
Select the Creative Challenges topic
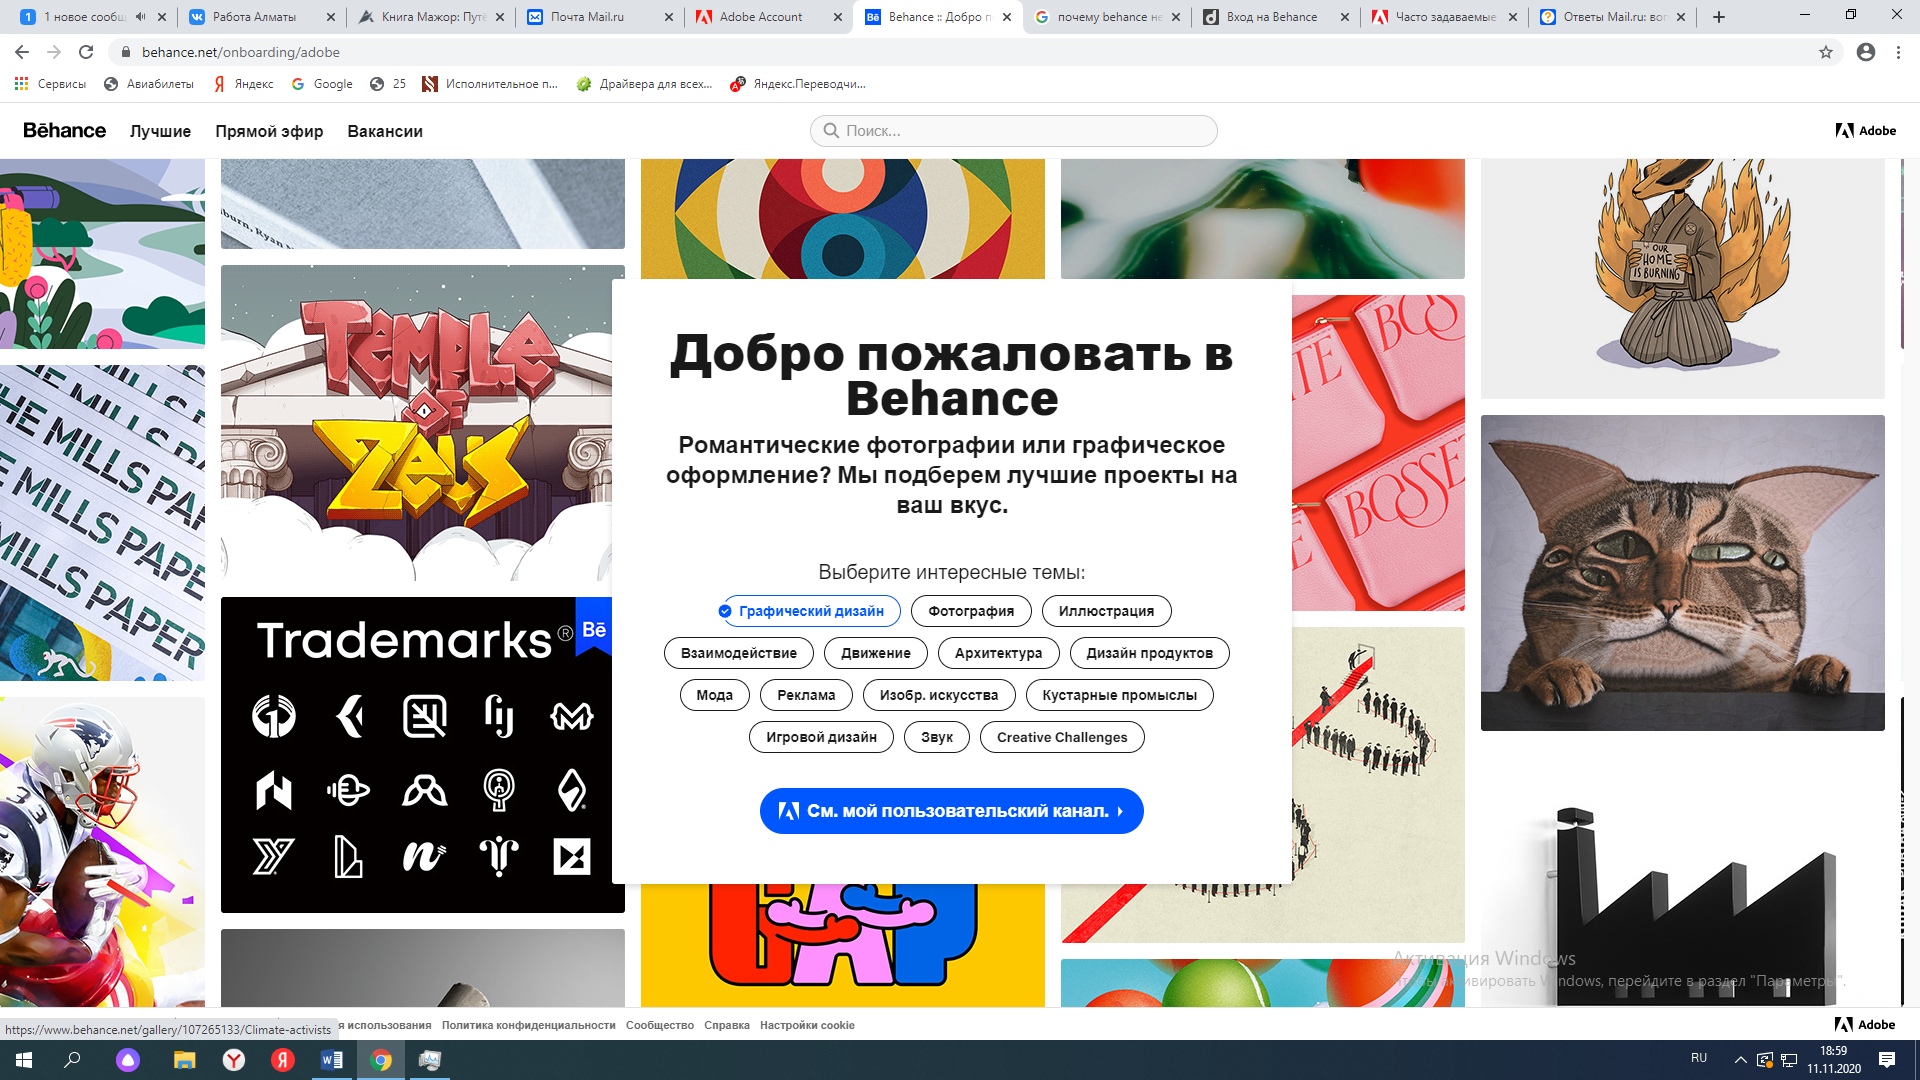click(x=1061, y=737)
